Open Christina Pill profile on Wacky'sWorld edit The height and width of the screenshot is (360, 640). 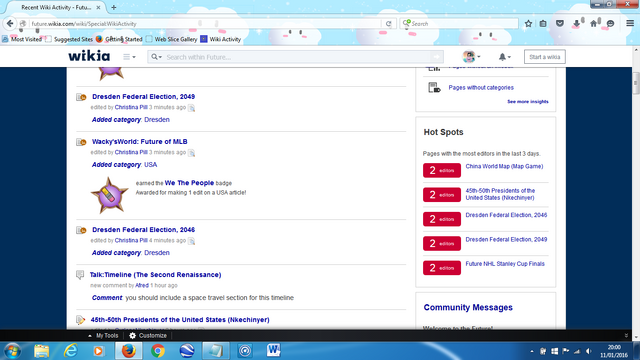[x=131, y=152]
